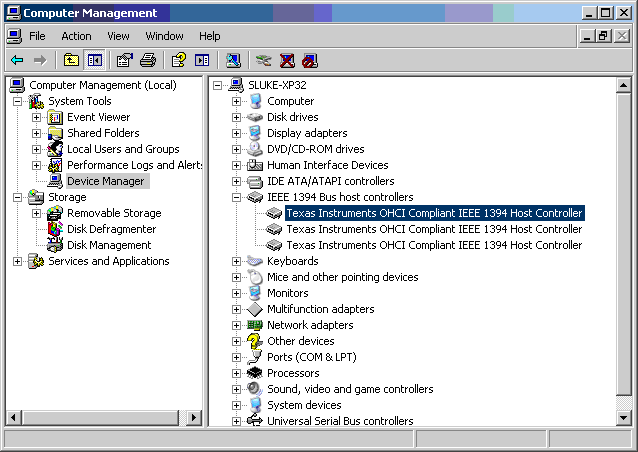This screenshot has height=452, width=638.
Task: Click the Disable device toolbar icon
Action: coord(310,60)
